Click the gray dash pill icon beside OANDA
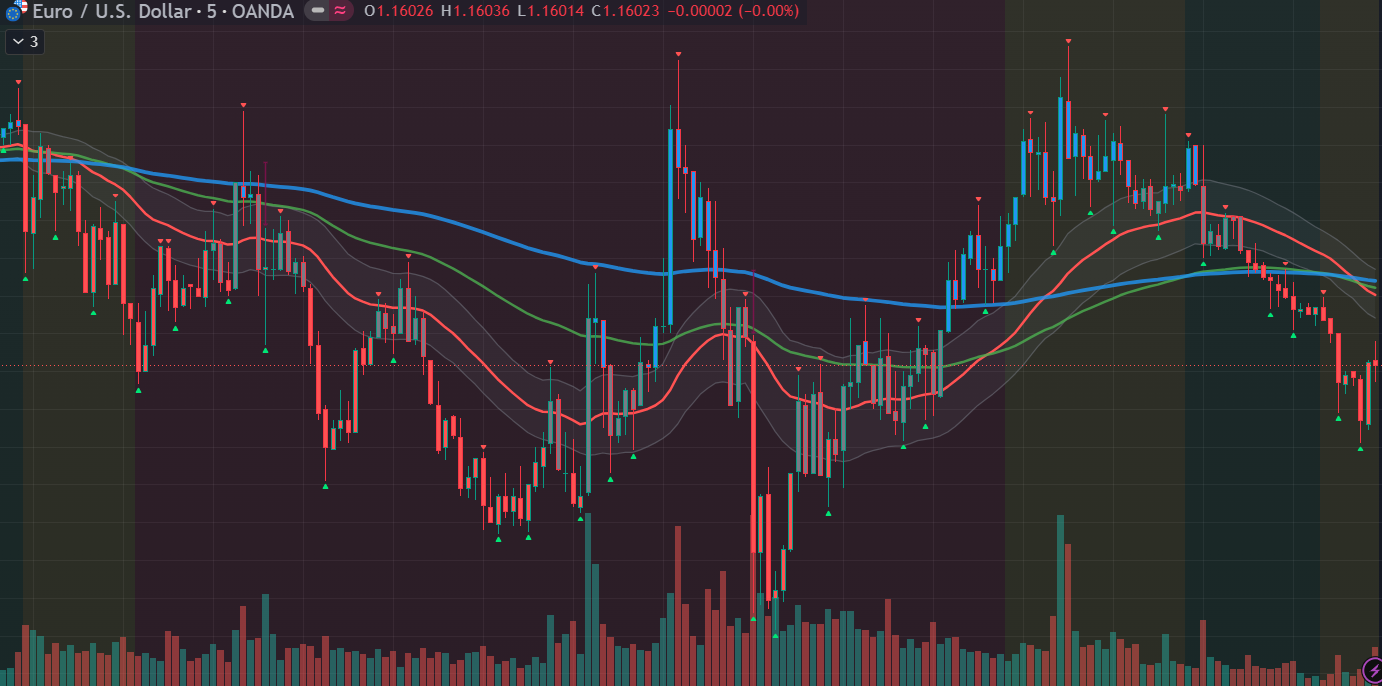 (317, 11)
